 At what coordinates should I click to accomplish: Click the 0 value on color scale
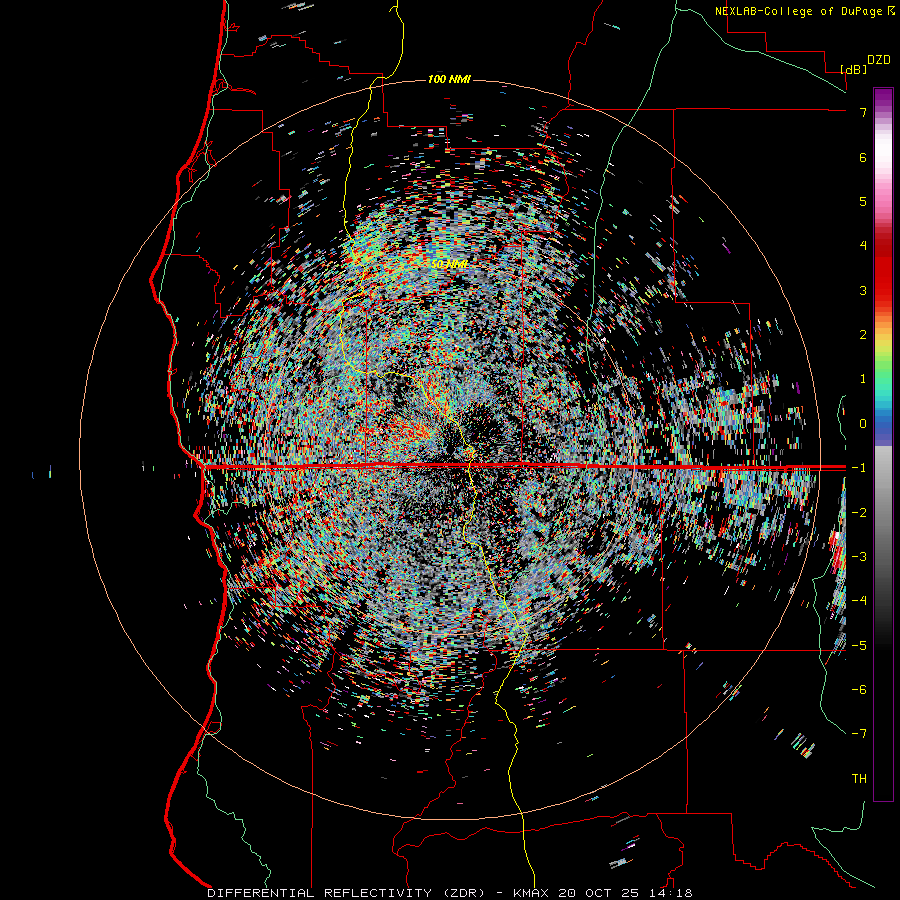[863, 424]
